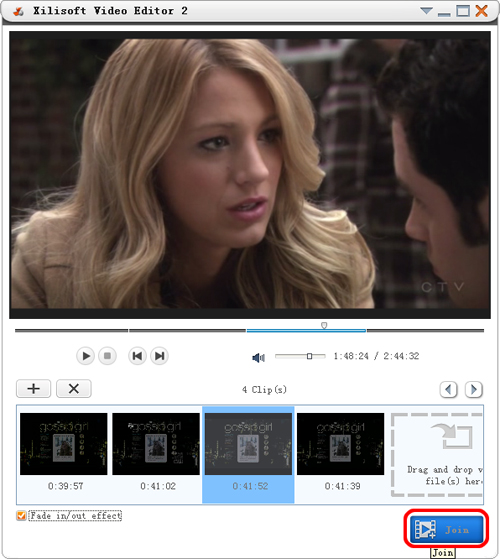Click the playback position marker on timeline
500x559 pixels.
[324, 325]
